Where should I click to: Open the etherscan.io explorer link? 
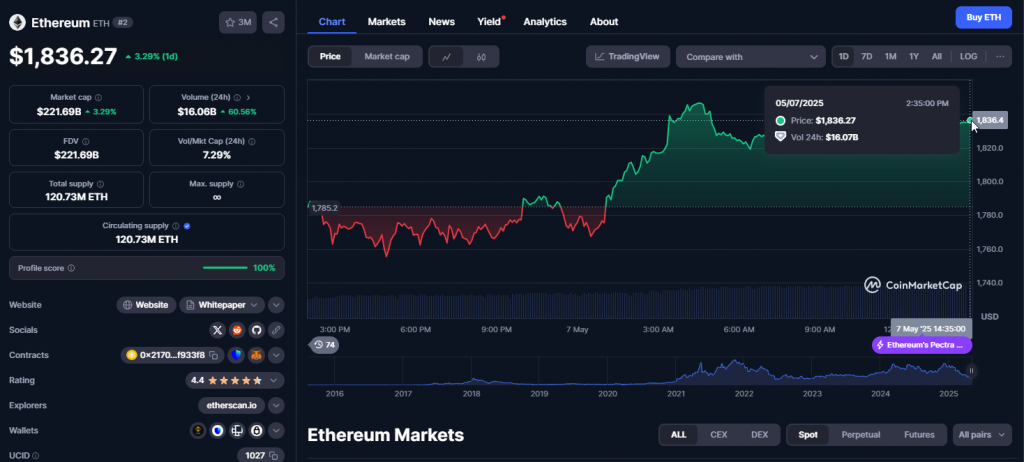click(231, 406)
